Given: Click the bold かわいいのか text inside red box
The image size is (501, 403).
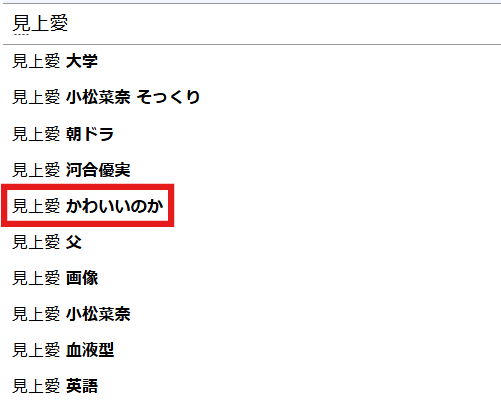Looking at the screenshot, I should (114, 206).
